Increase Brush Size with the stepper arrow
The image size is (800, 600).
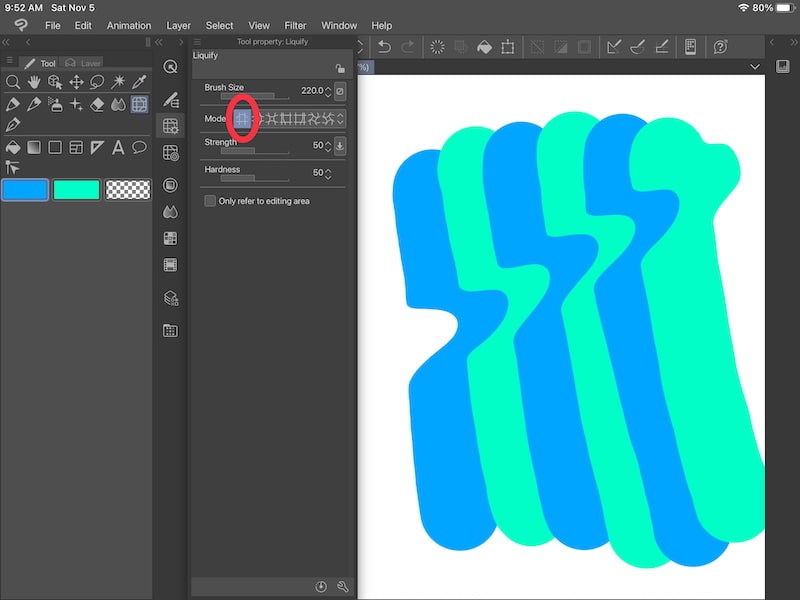pyautogui.click(x=328, y=87)
